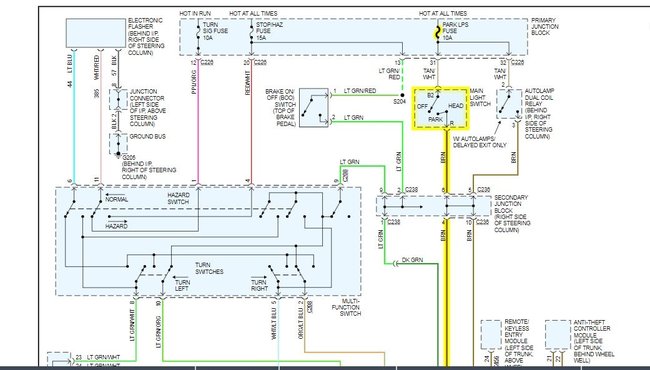Click the 'LT GRN/RED' label at pin 1
650x370 pixels.
(x=360, y=90)
